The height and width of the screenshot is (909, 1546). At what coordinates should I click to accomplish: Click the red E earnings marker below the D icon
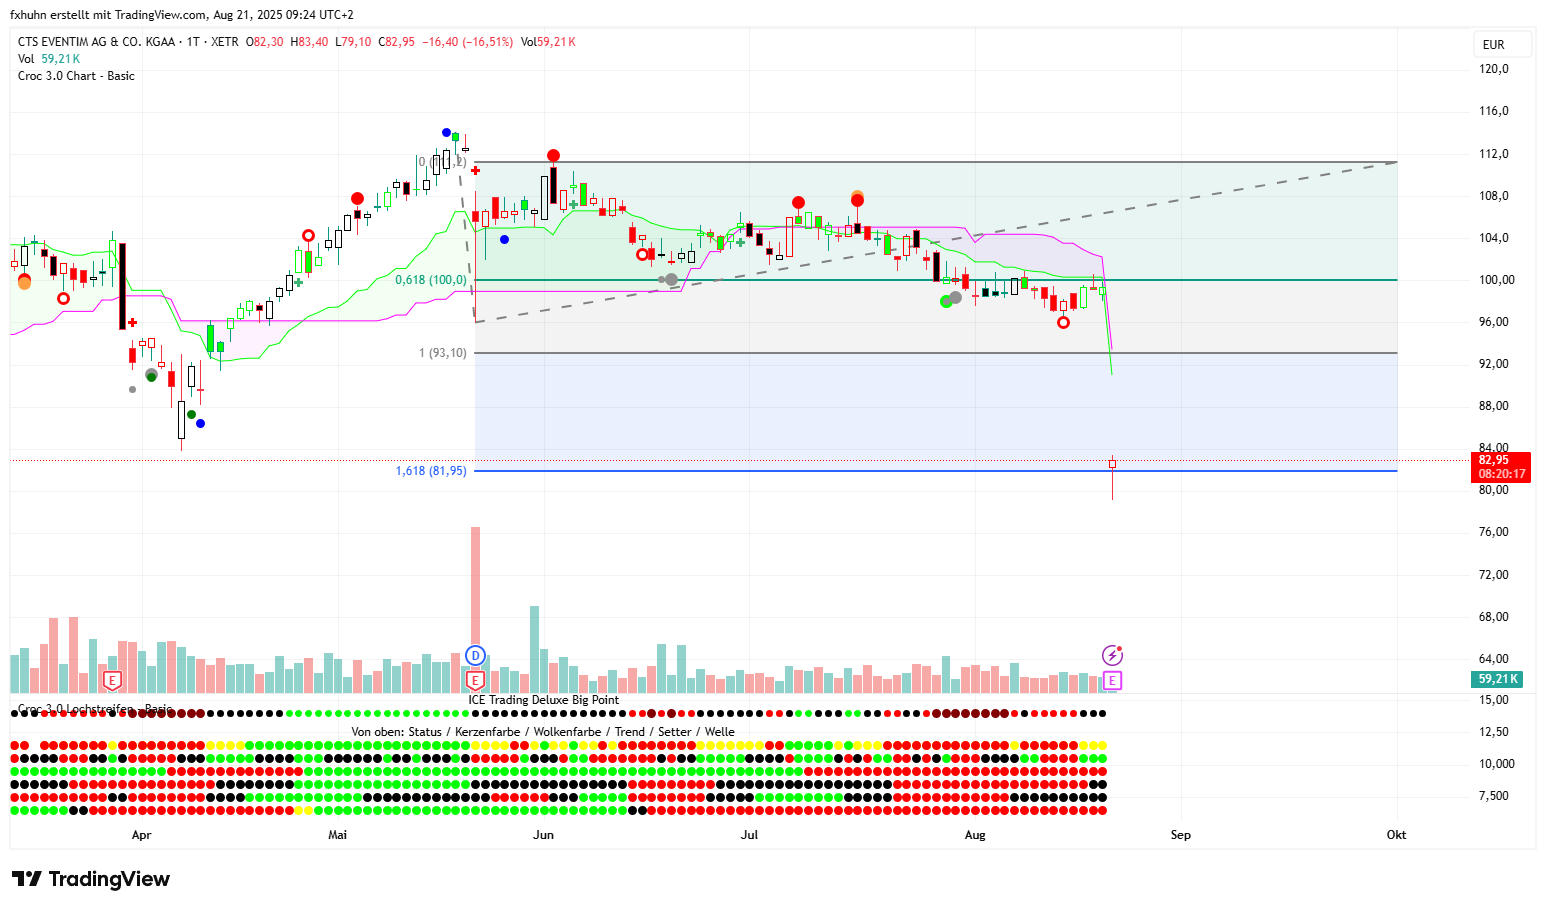[x=475, y=680]
